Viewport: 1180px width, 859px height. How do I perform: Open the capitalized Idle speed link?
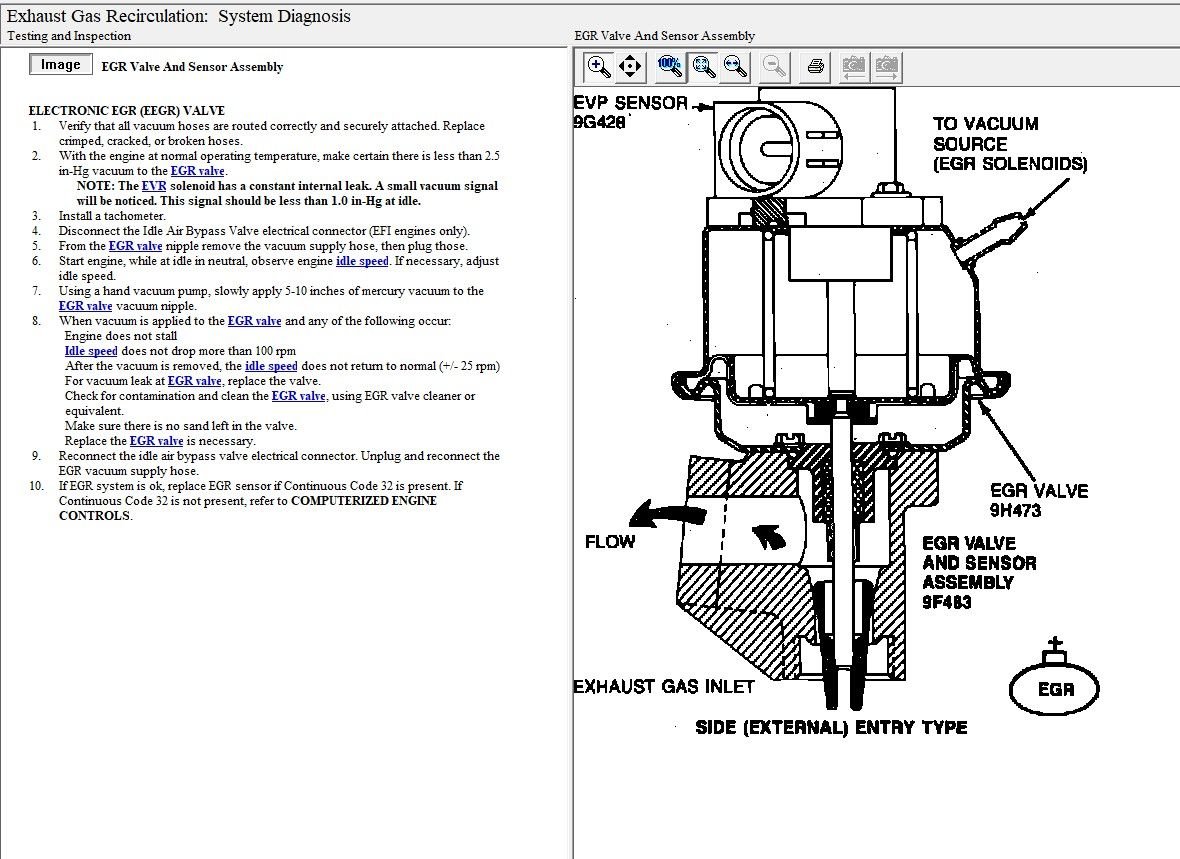click(91, 351)
